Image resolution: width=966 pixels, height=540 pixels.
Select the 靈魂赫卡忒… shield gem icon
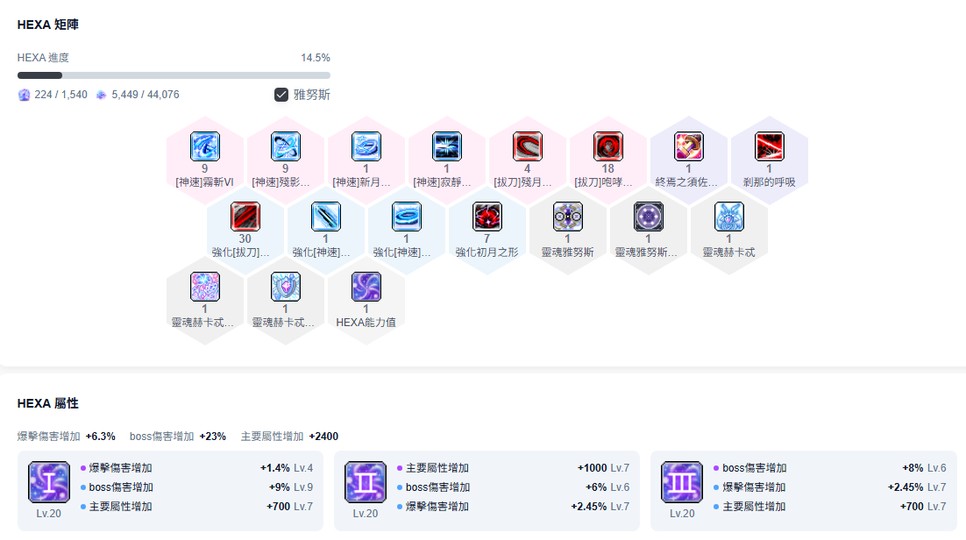click(x=285, y=287)
